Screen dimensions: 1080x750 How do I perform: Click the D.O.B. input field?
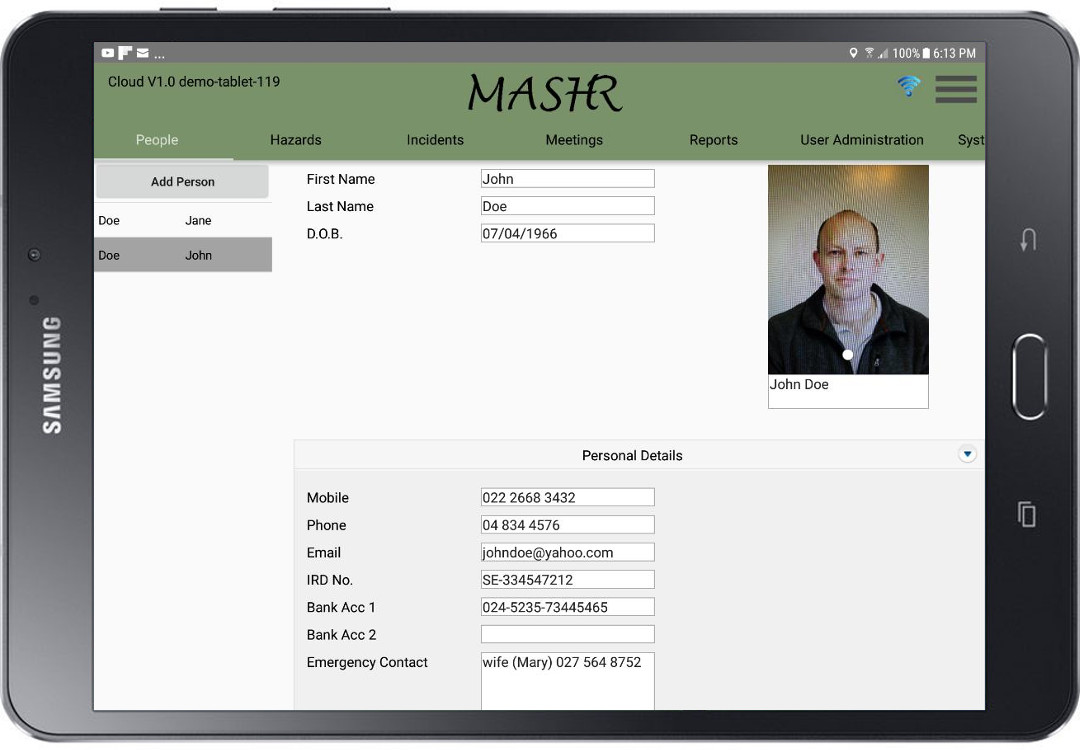click(566, 232)
